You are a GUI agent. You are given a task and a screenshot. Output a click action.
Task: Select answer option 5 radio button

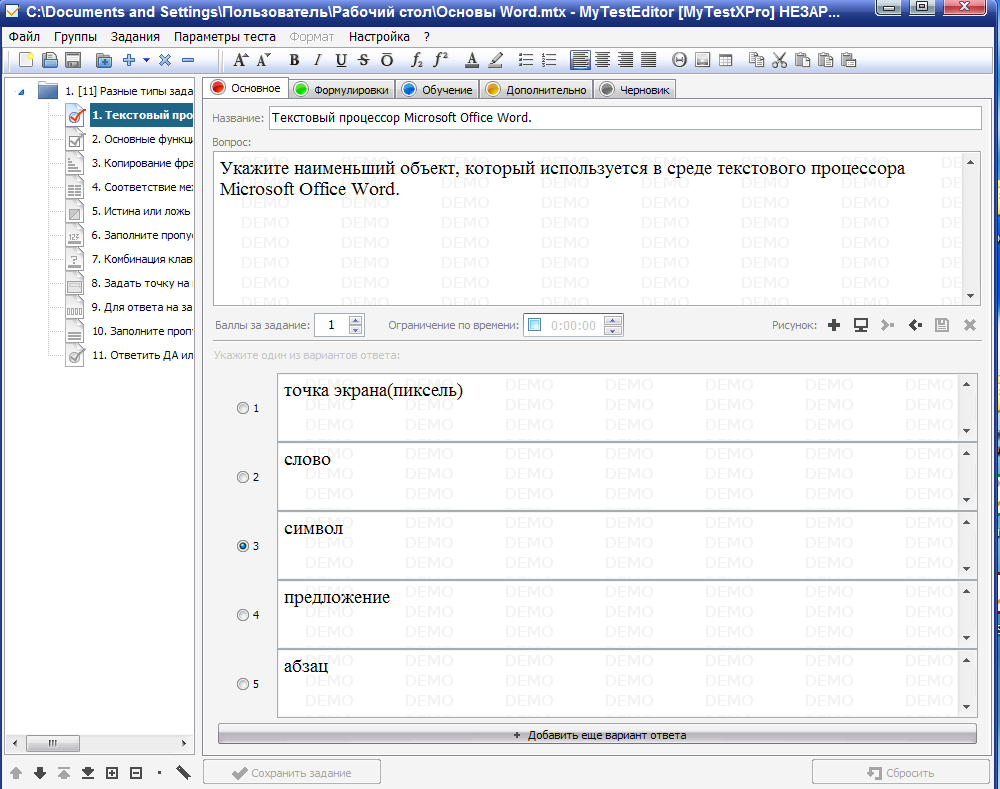pyautogui.click(x=243, y=684)
